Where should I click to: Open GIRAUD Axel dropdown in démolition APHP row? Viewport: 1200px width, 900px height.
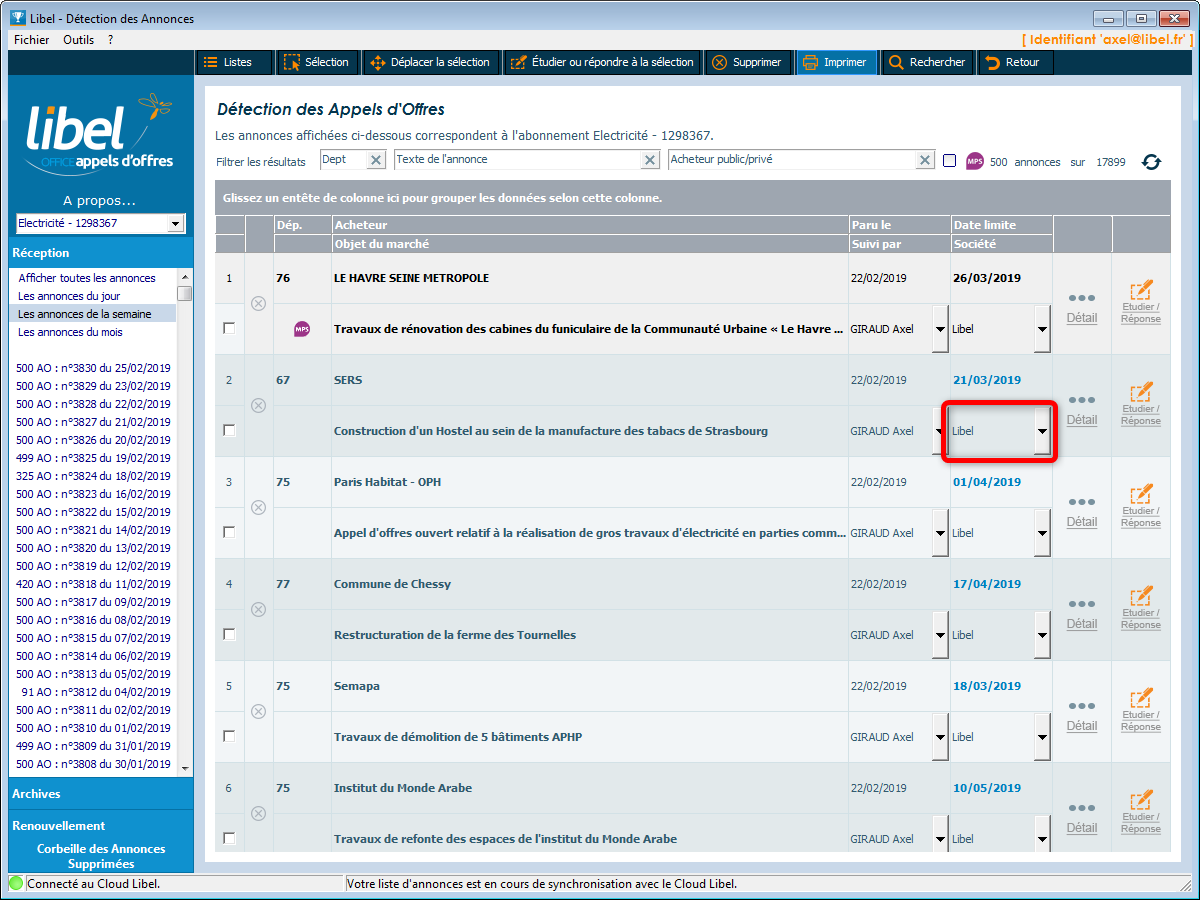[940, 737]
